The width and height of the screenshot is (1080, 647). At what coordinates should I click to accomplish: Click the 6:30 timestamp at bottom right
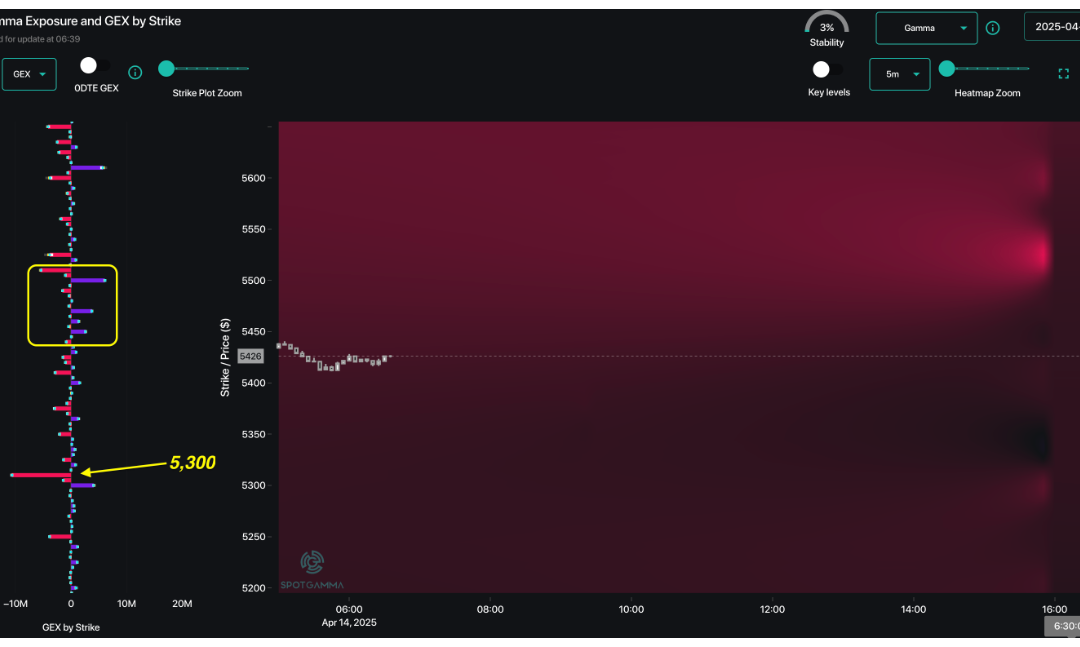[1063, 626]
